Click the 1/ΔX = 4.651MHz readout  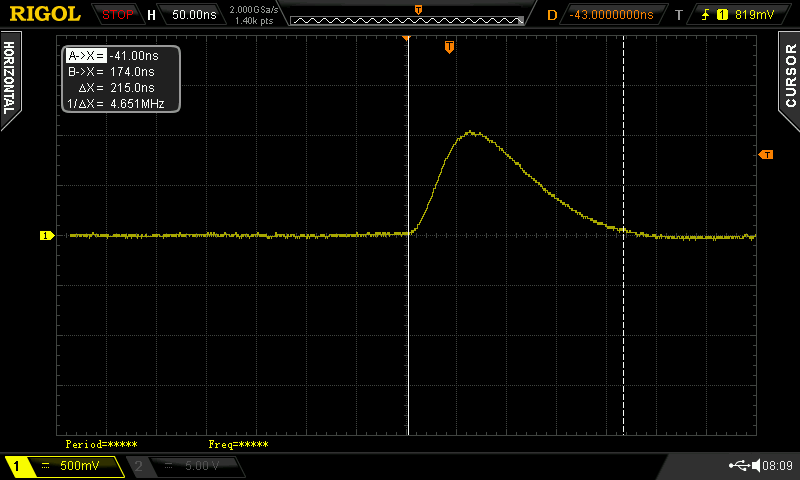pyautogui.click(x=116, y=104)
